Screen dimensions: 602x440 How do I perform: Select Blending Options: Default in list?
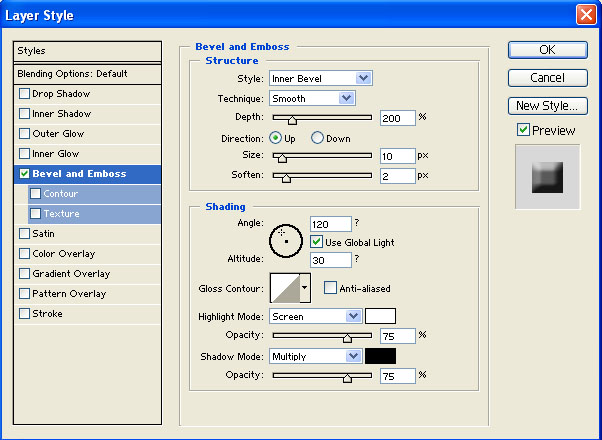[88, 74]
